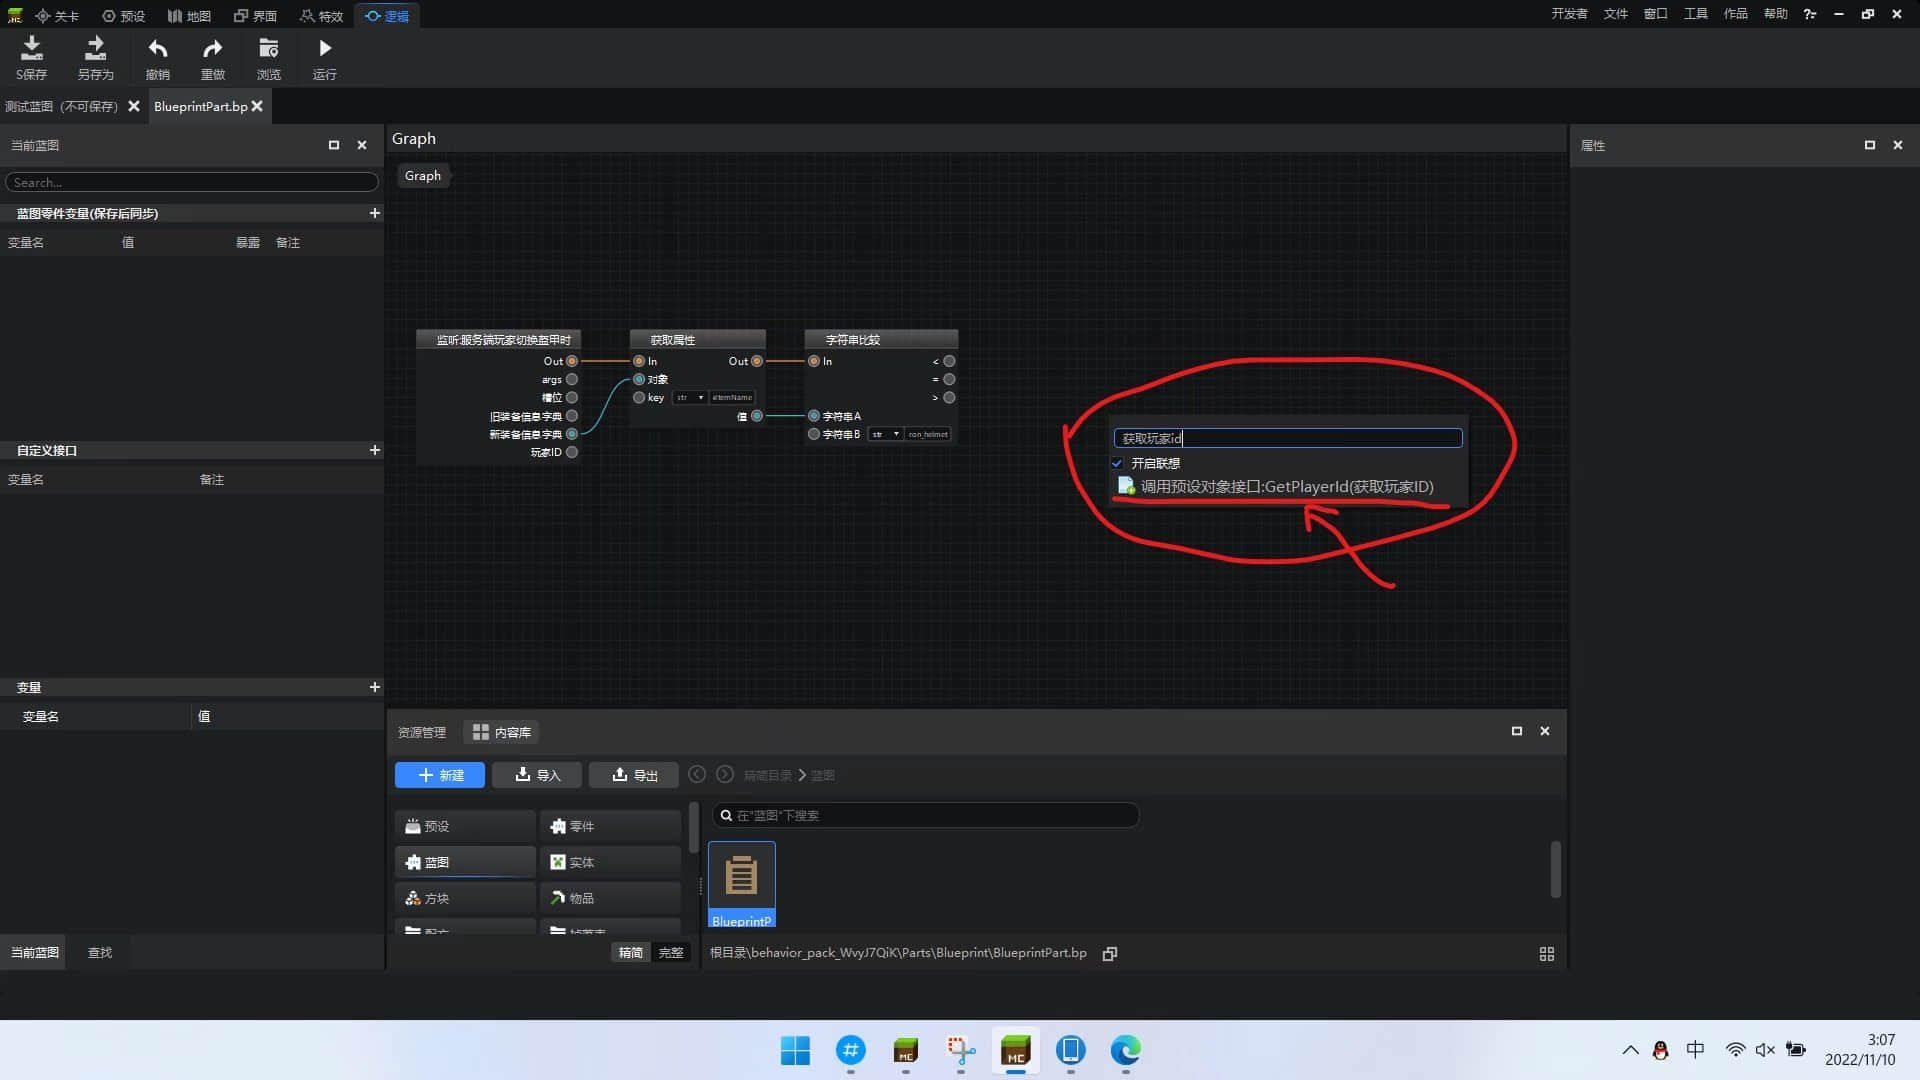Click the 另存为 save-as icon

(95, 58)
